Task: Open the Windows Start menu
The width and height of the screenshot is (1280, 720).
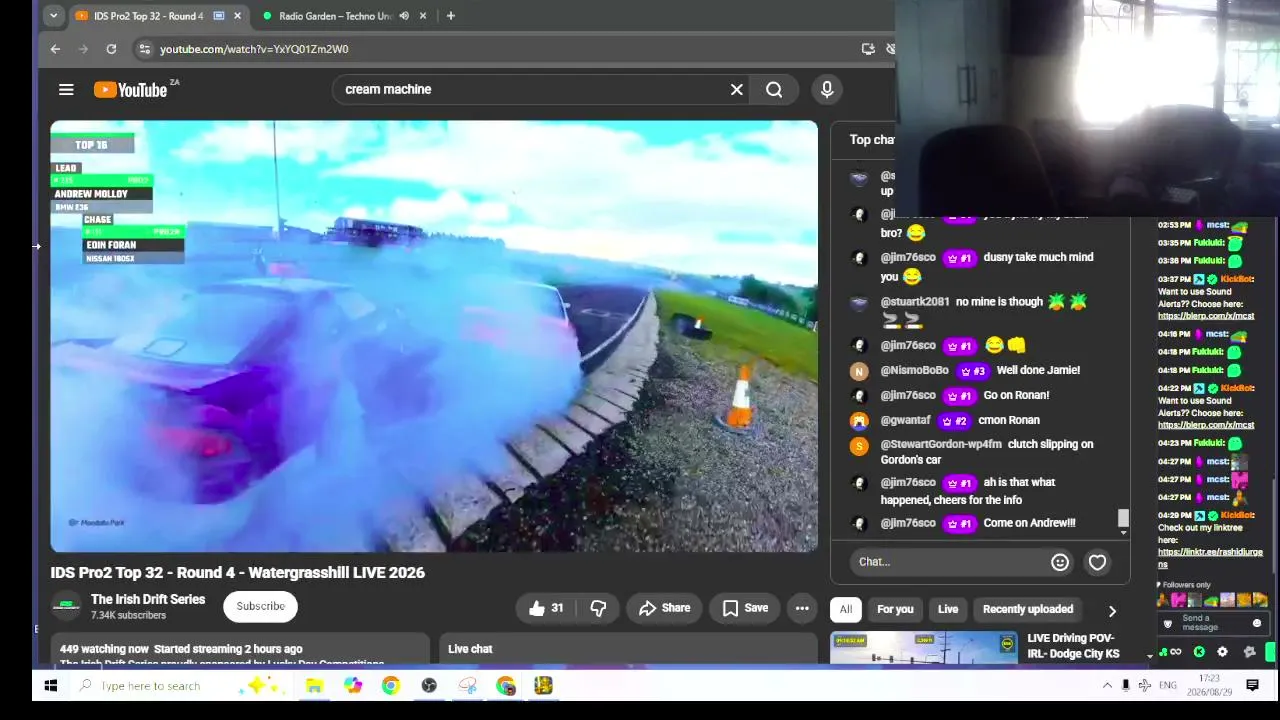Action: (x=51, y=686)
